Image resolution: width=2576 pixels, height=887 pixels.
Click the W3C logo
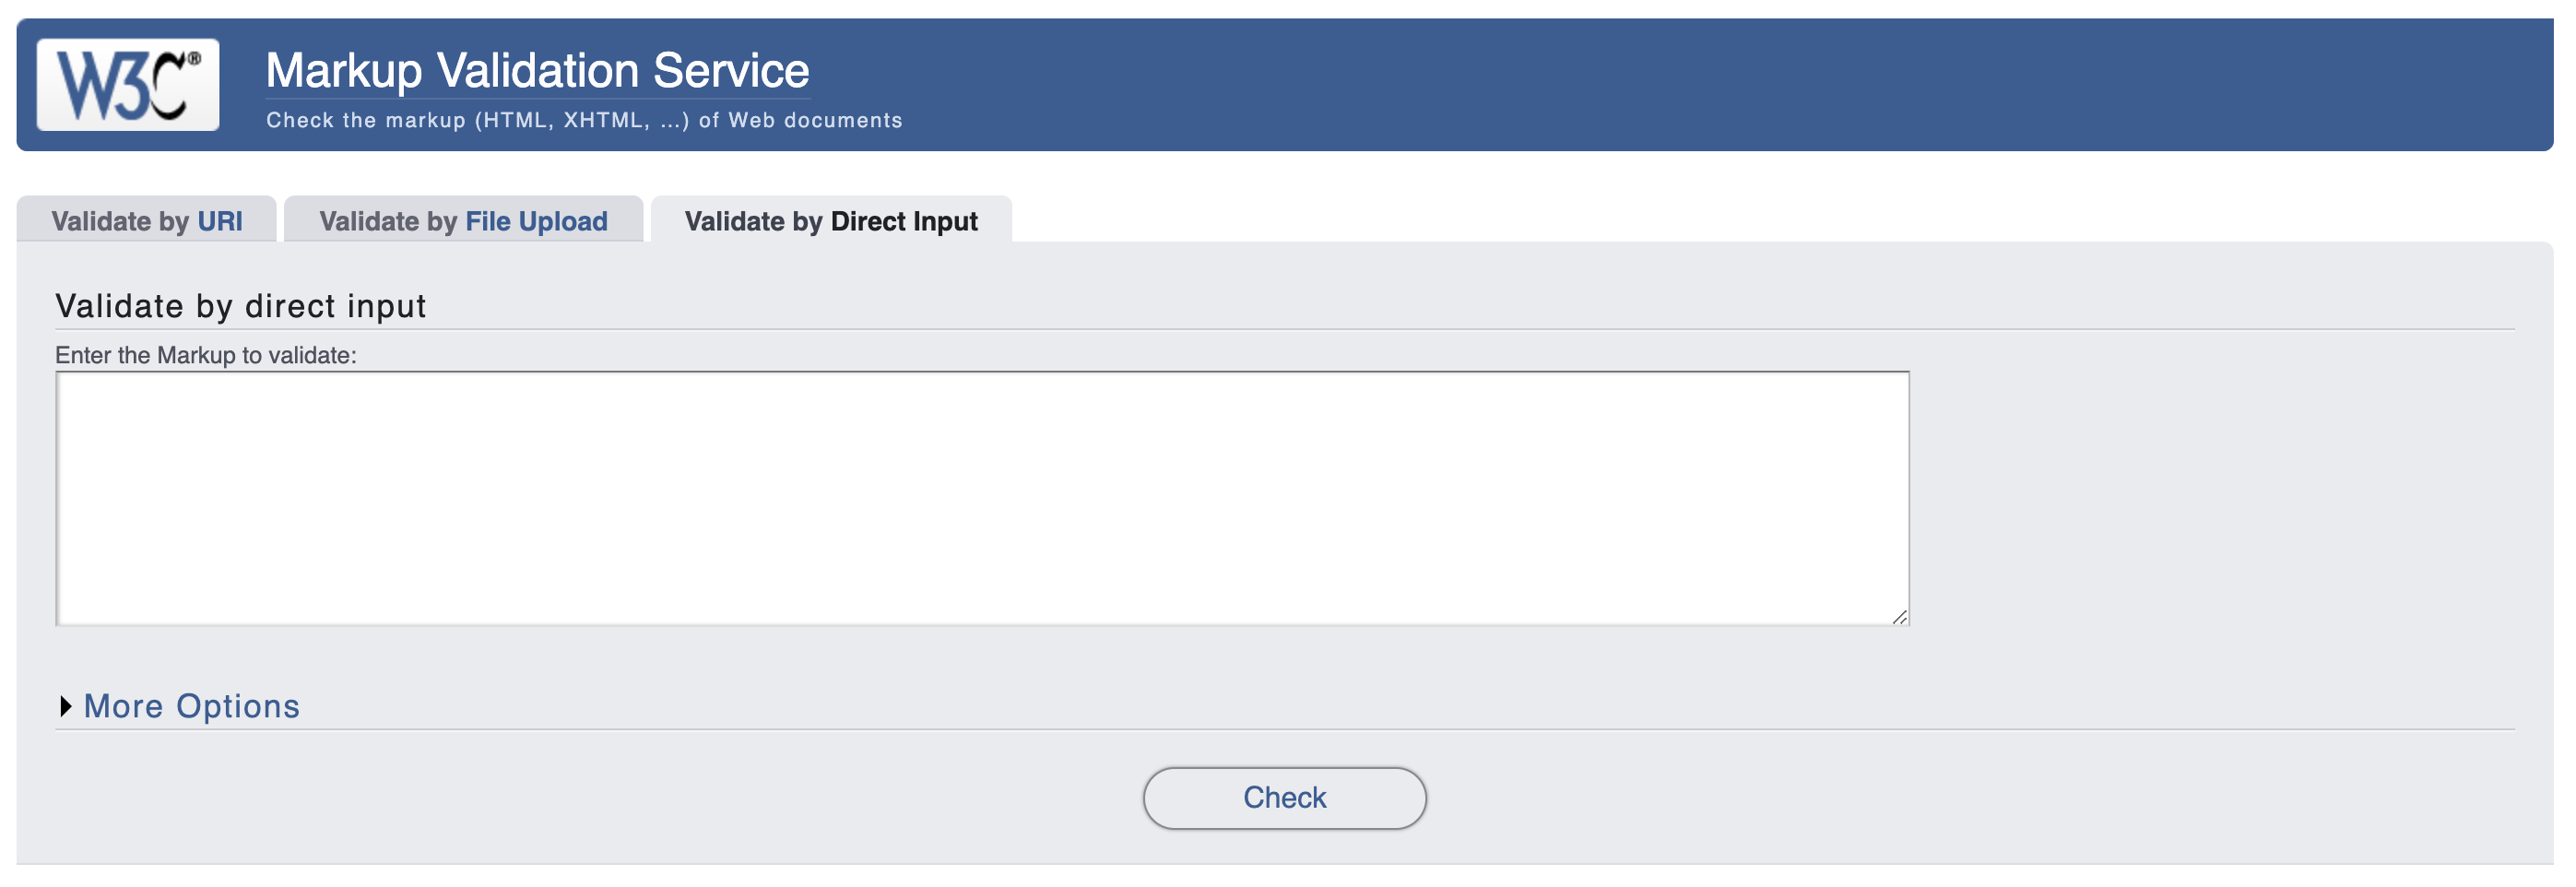click(127, 85)
